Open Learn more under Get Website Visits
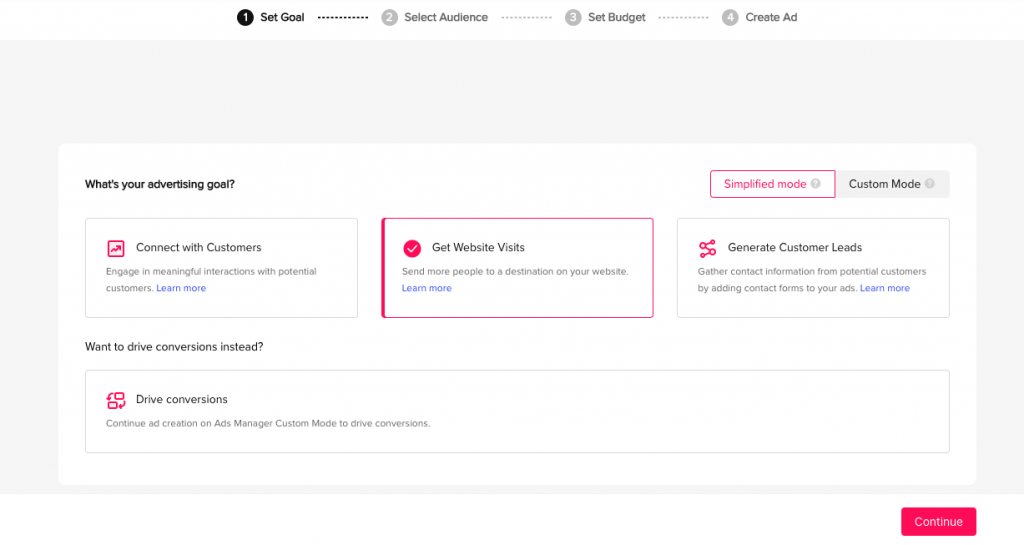Screen dimensions: 1024x545 (426, 288)
